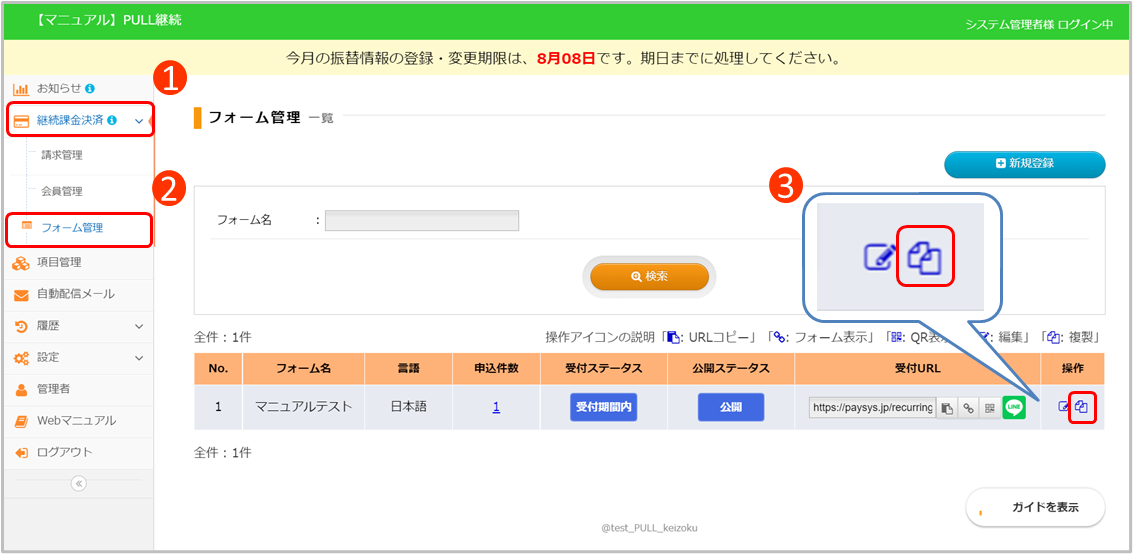Toggle the 受付期間内 status button
1133x554 pixels.
603,407
